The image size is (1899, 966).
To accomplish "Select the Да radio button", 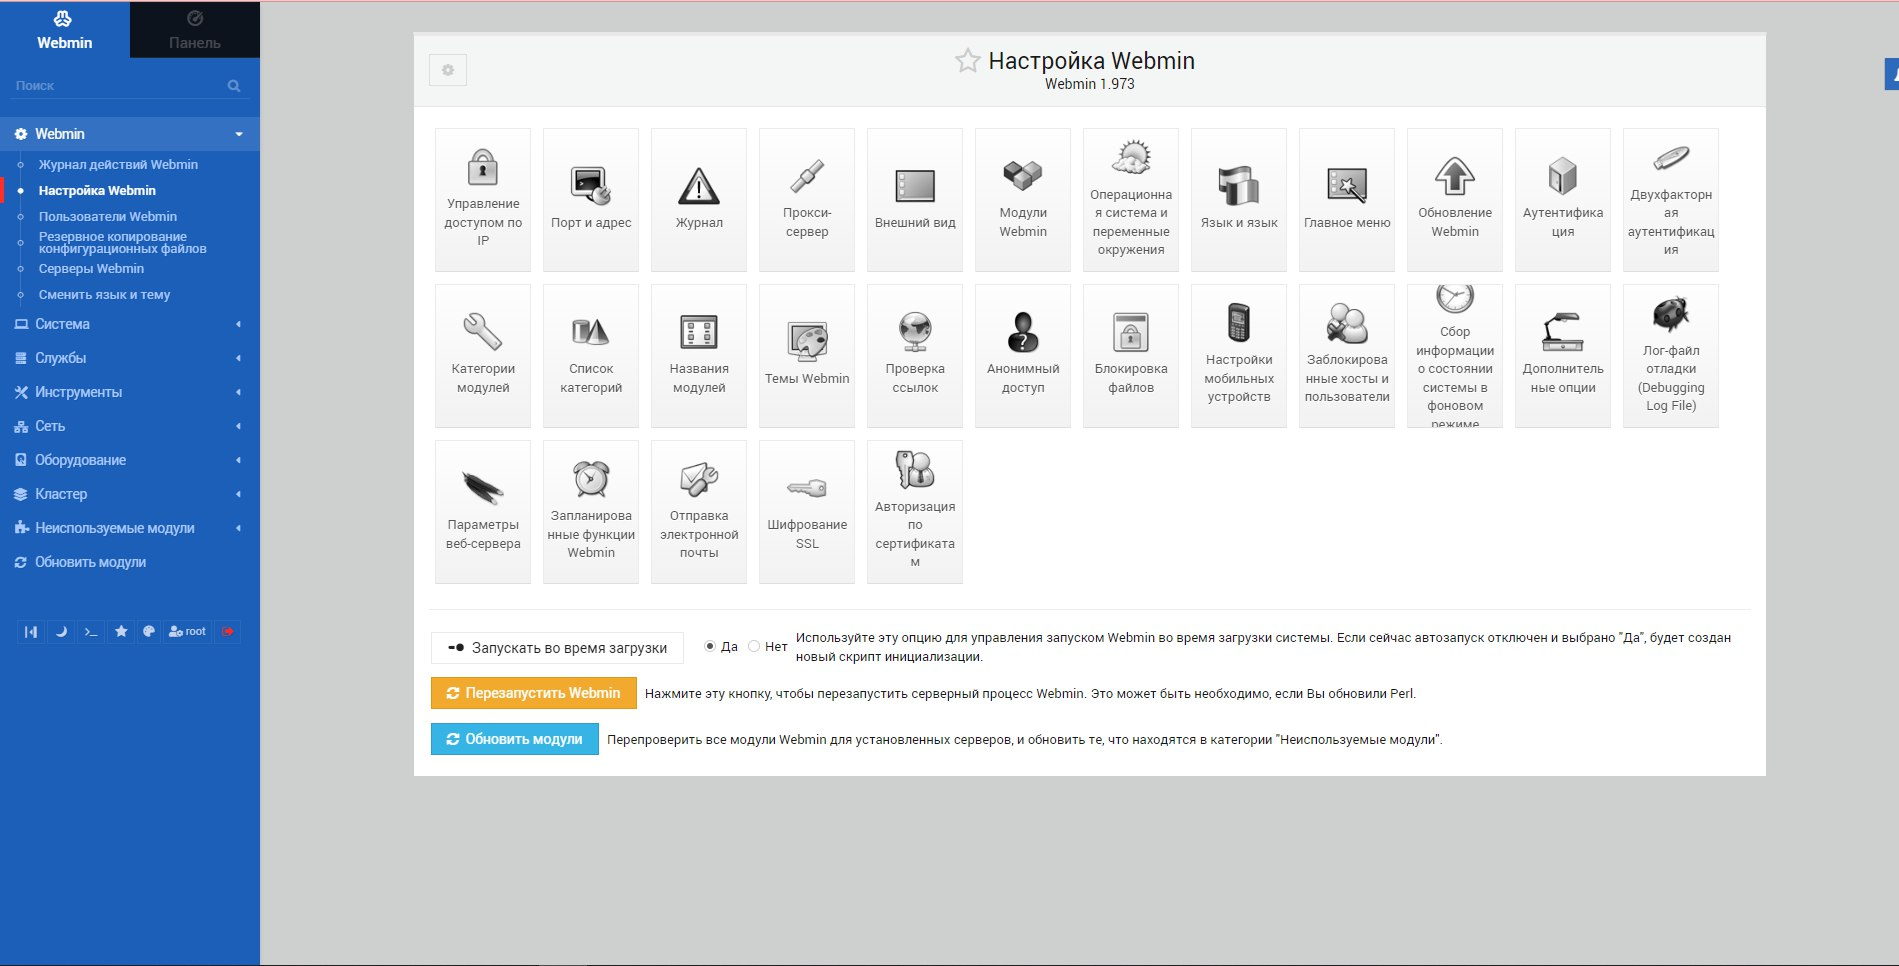I will [710, 647].
